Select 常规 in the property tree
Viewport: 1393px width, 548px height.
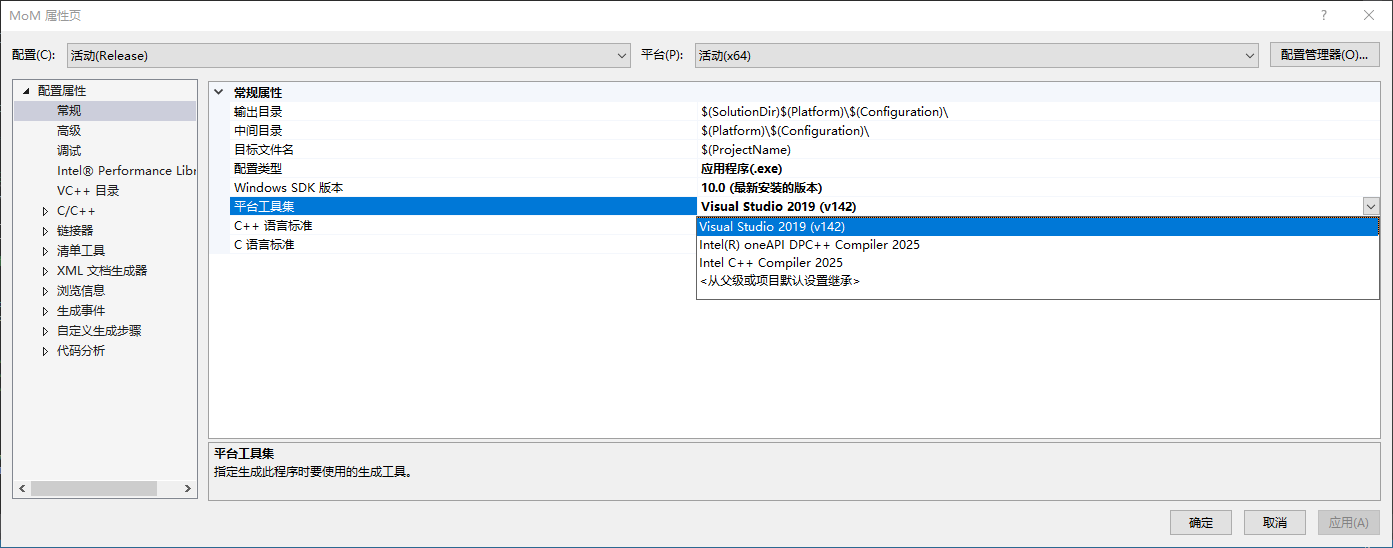pos(69,111)
